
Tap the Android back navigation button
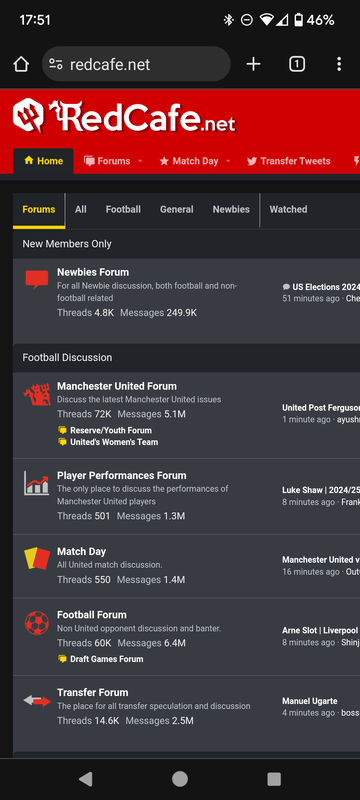pyautogui.click(x=86, y=779)
